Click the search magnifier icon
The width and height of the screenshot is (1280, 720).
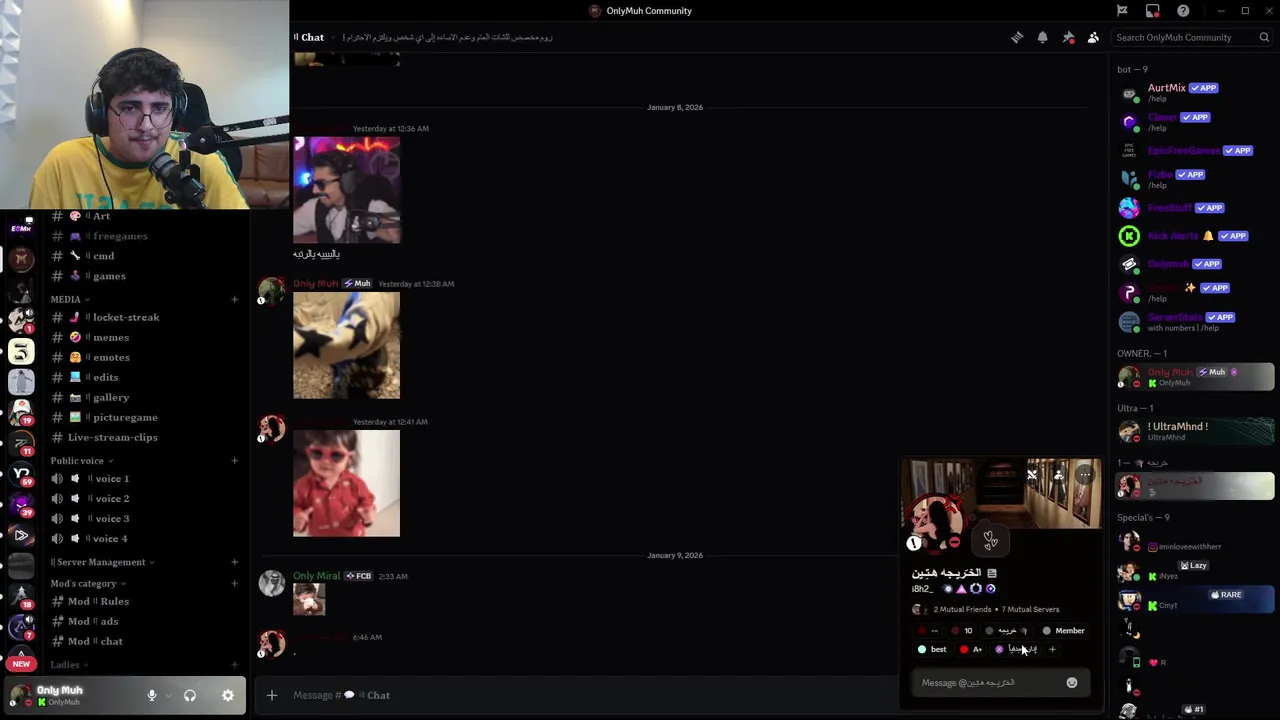click(1264, 37)
